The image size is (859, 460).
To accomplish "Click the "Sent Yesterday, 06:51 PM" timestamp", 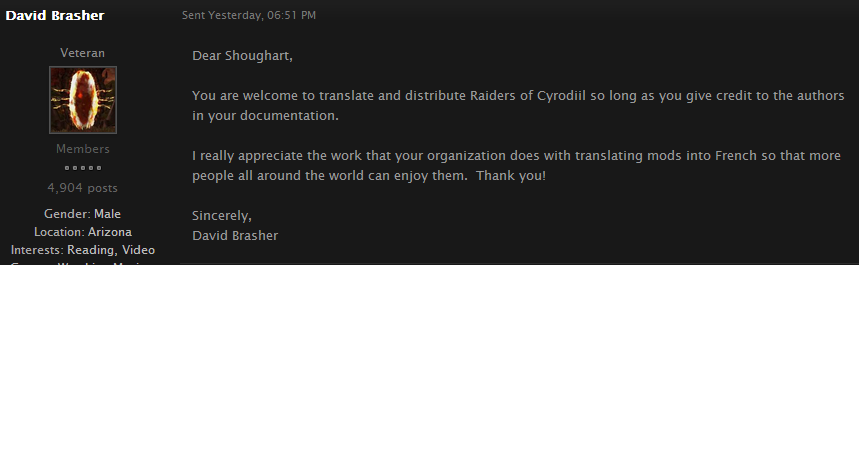I will [x=249, y=15].
